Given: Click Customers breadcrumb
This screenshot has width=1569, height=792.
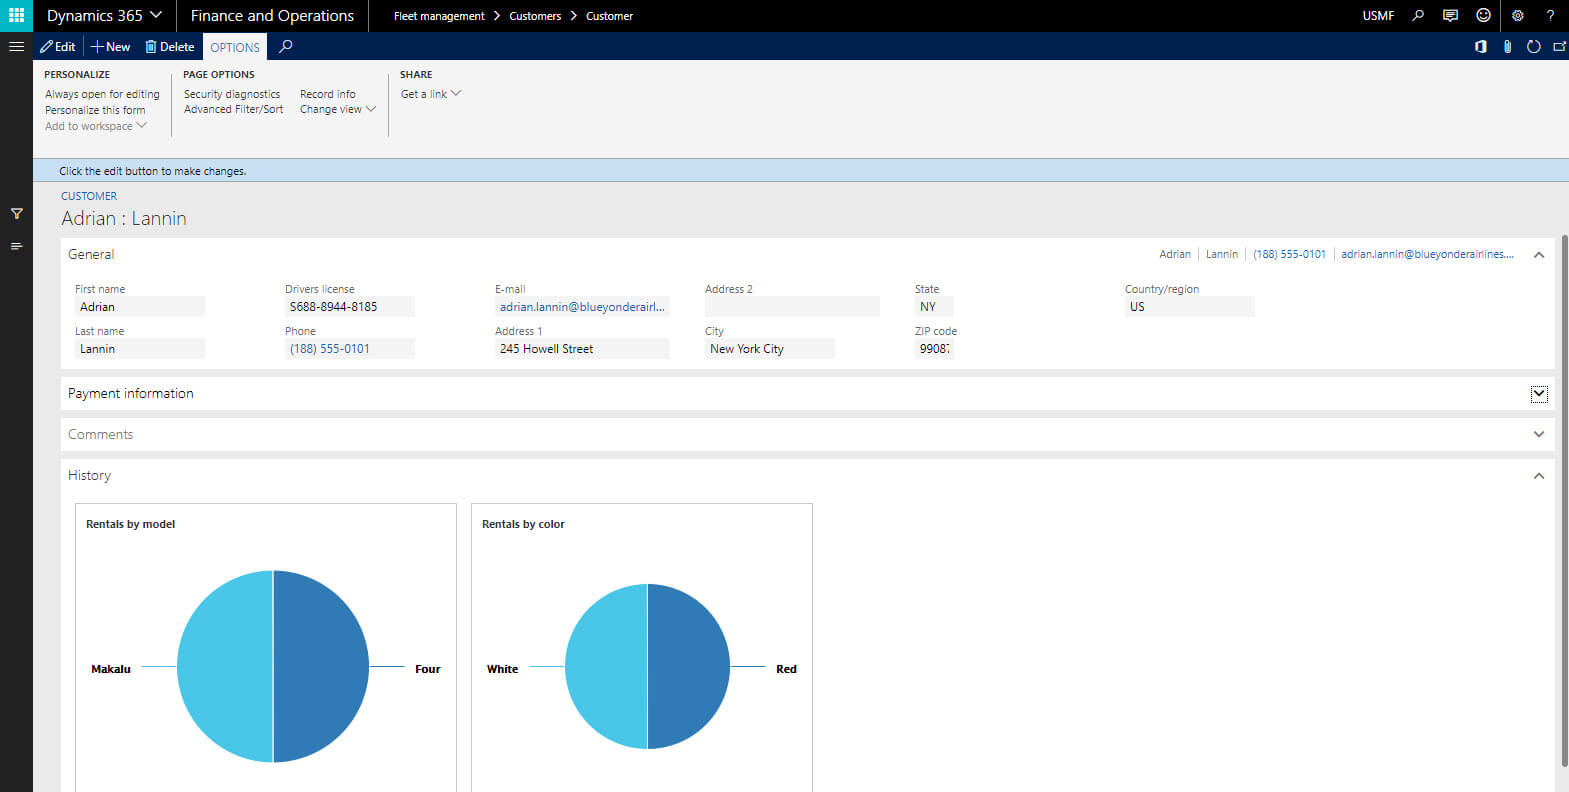Looking at the screenshot, I should click(535, 16).
